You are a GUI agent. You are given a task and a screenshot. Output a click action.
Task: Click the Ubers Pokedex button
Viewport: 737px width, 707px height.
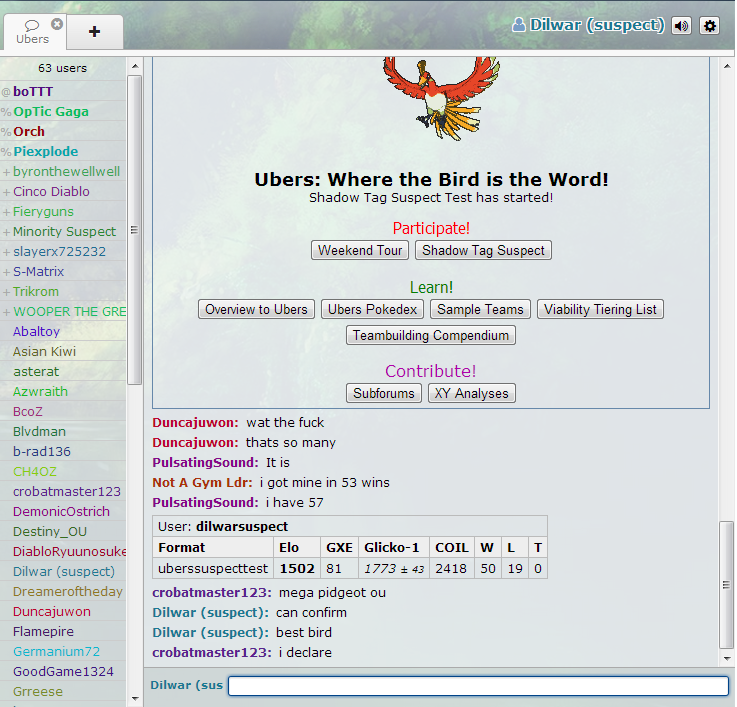click(x=375, y=310)
